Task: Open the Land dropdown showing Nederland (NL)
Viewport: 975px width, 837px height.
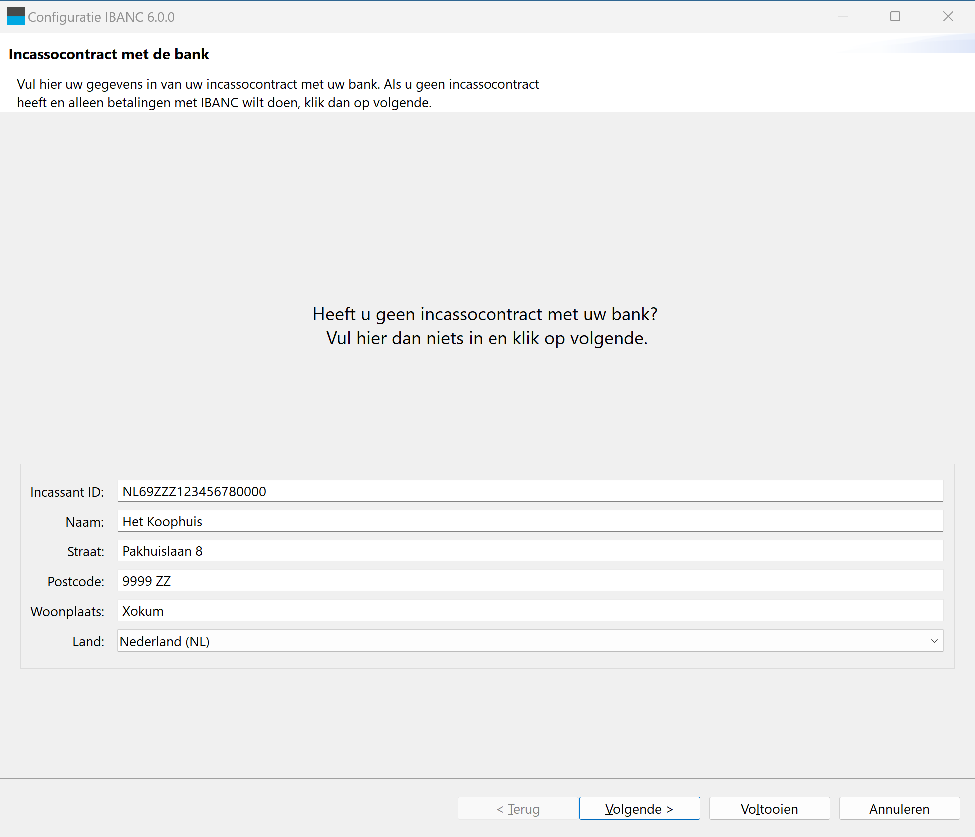Action: point(530,641)
